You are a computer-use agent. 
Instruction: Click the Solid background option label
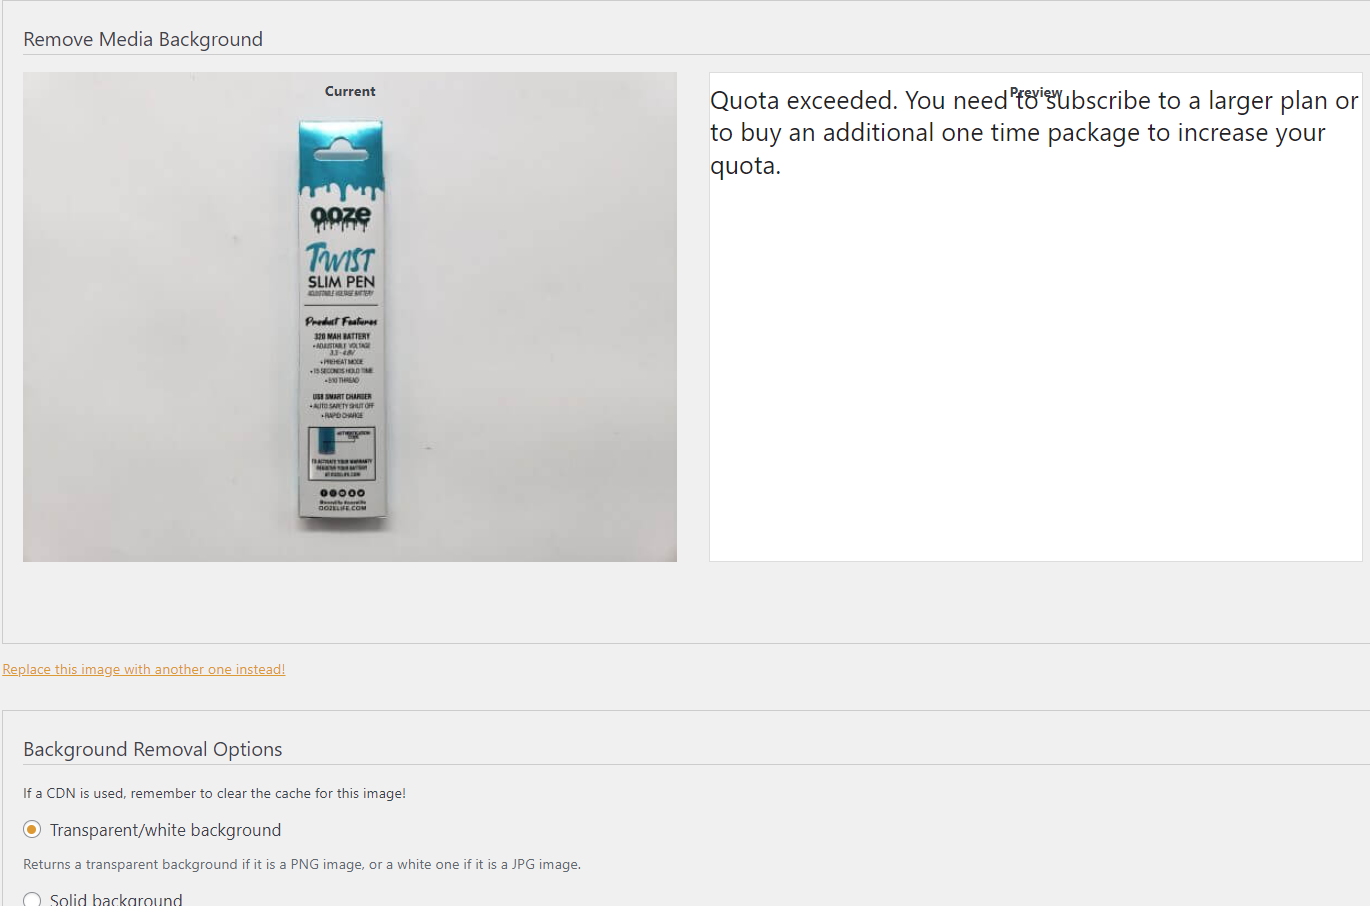[x=116, y=899]
